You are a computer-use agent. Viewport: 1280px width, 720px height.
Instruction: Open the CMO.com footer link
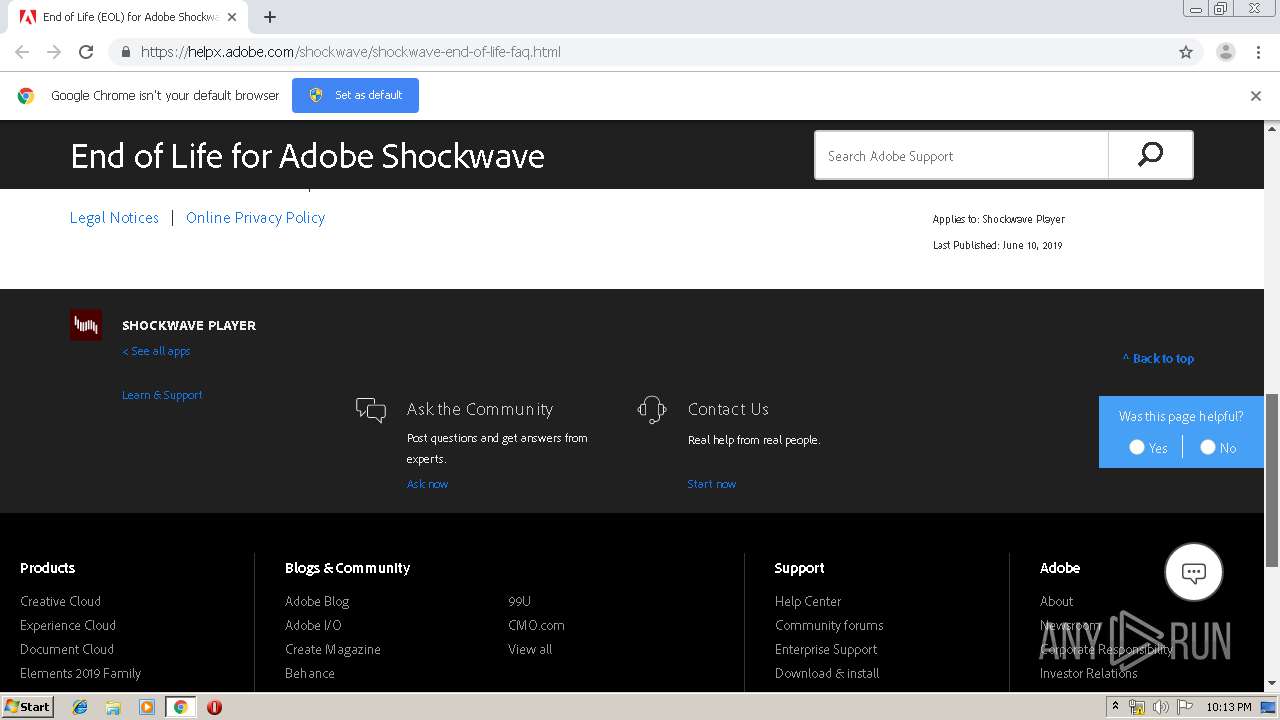point(536,625)
